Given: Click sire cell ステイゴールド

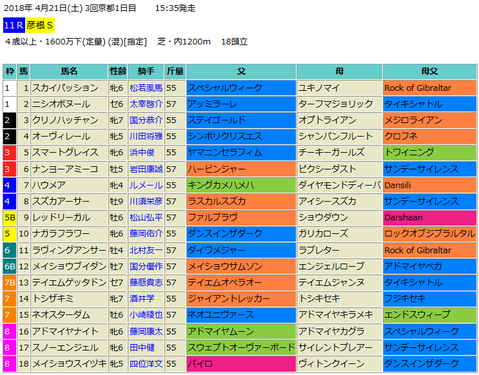Looking at the screenshot, I should 241,120.
